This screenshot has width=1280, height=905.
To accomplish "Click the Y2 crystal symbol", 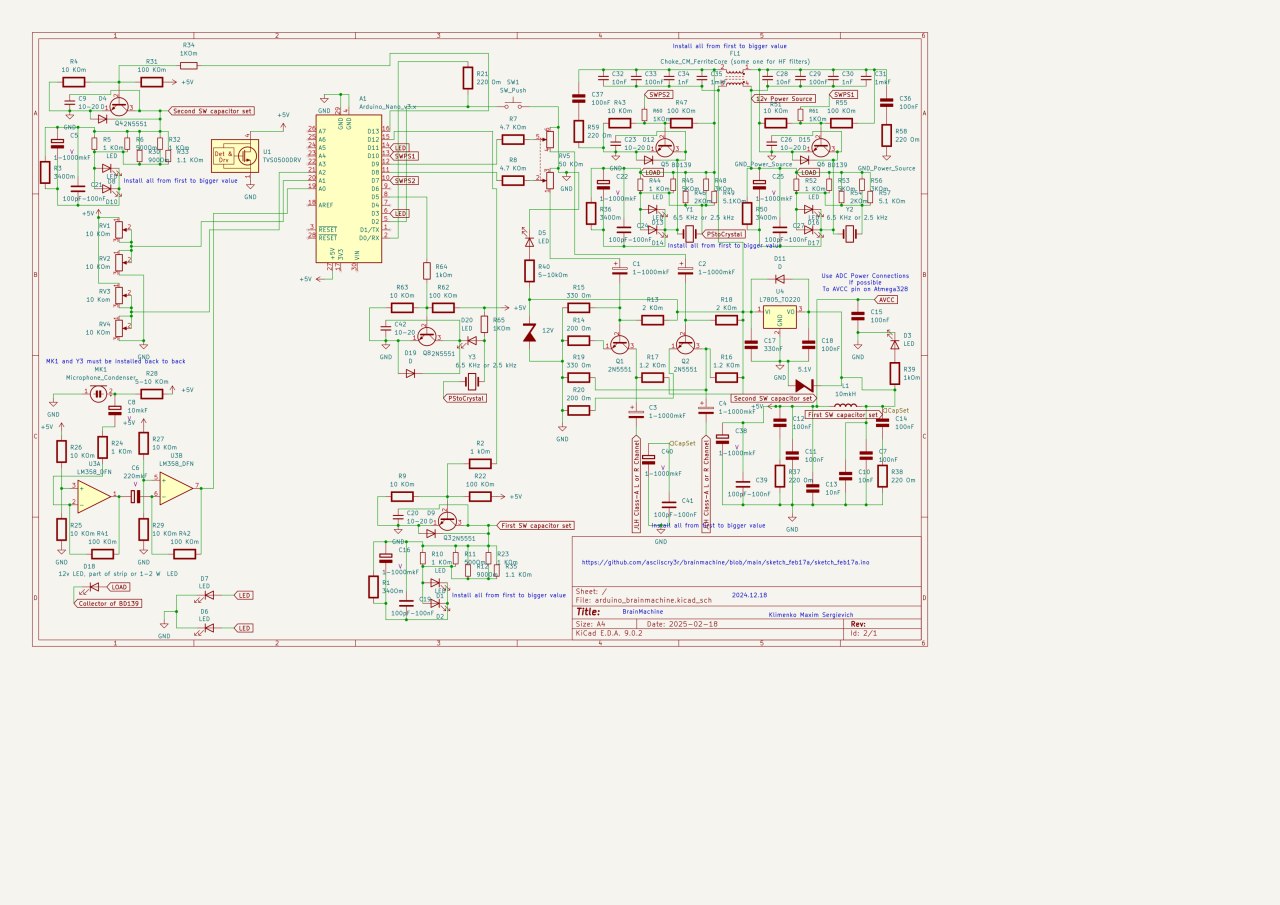I will (x=849, y=232).
